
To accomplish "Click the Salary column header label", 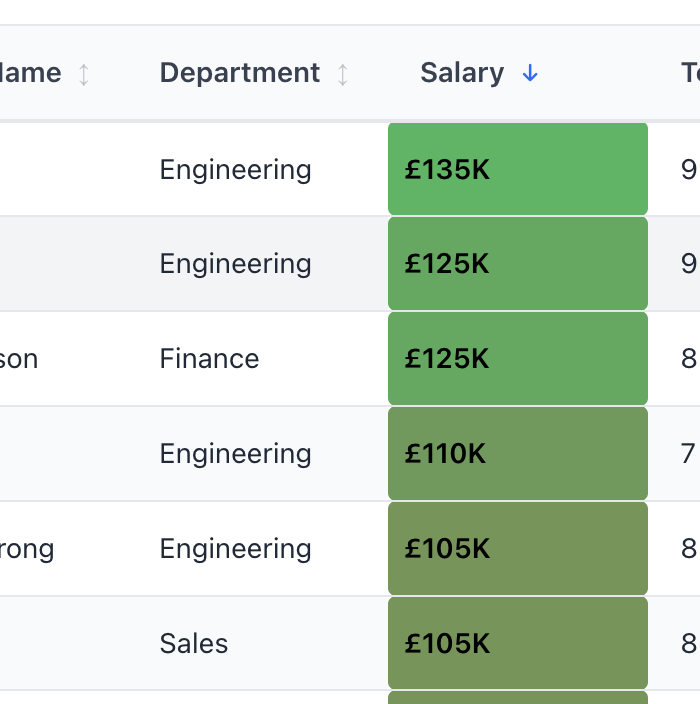I will click(x=462, y=74).
